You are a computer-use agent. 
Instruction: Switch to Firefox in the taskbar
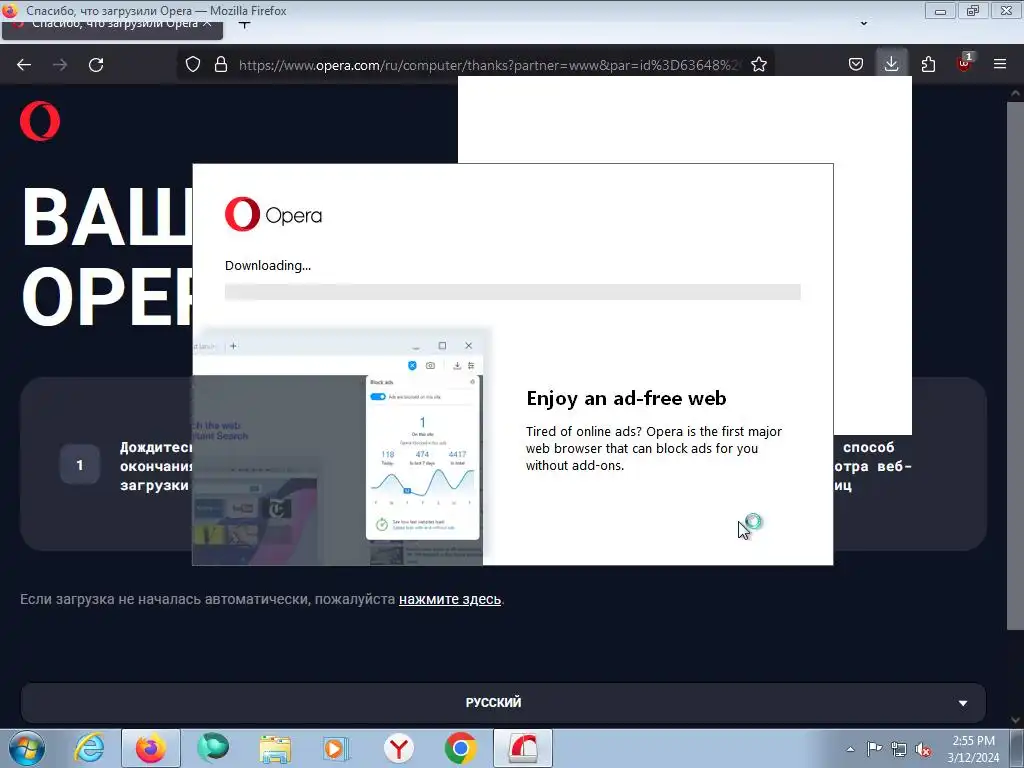[151, 748]
